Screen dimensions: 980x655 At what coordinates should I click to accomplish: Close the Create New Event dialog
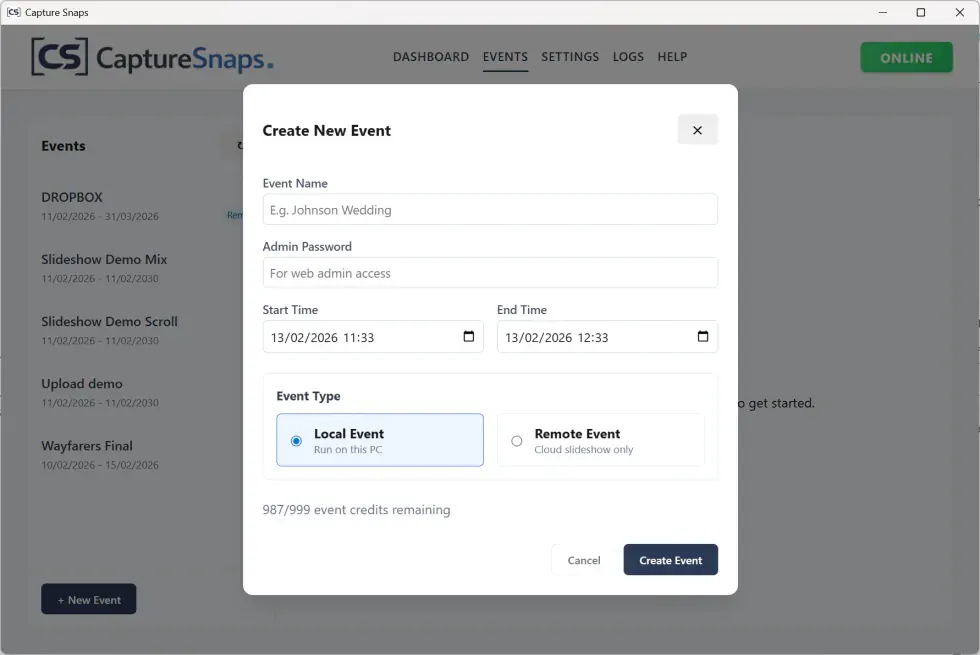click(698, 130)
